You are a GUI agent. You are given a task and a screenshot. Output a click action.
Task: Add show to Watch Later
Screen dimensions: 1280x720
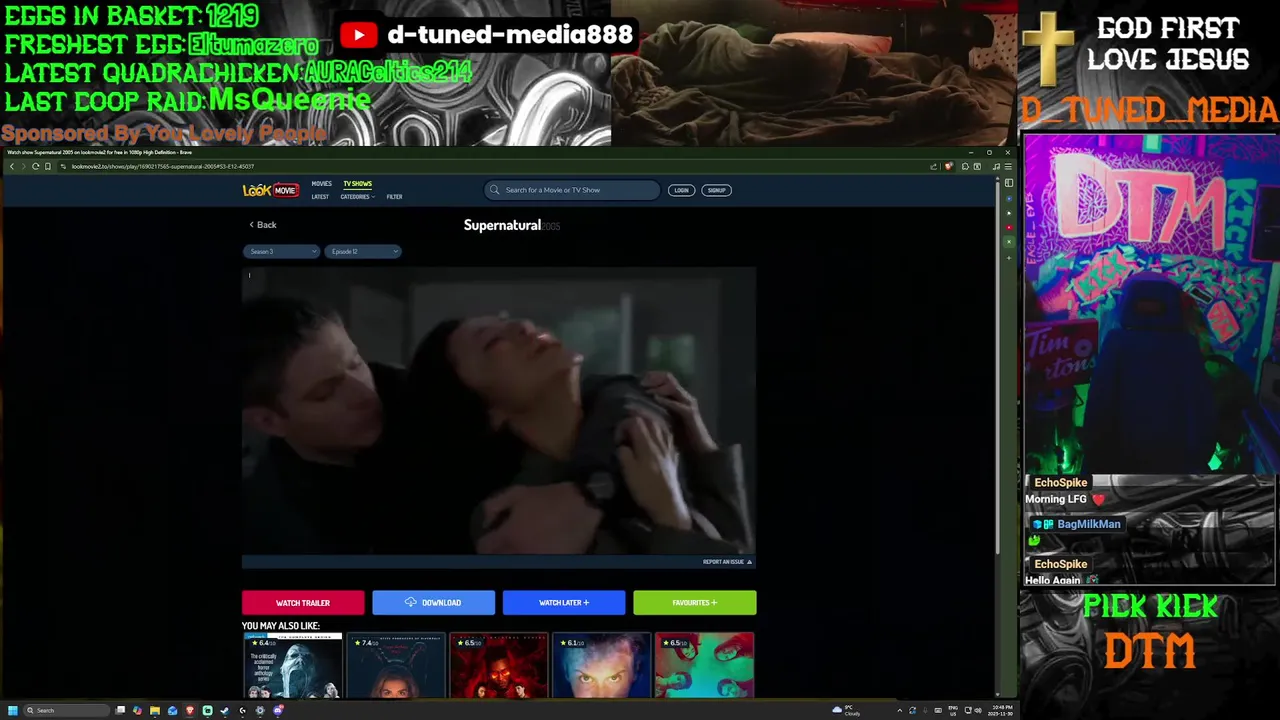coord(564,603)
